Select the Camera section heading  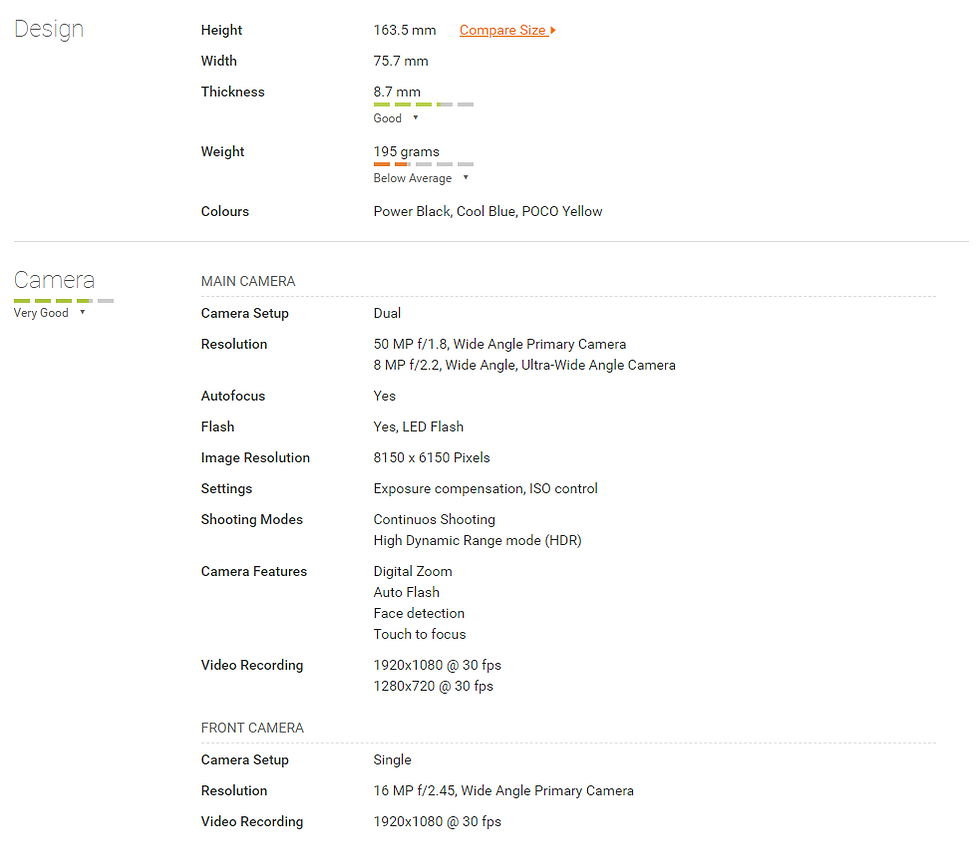click(54, 279)
